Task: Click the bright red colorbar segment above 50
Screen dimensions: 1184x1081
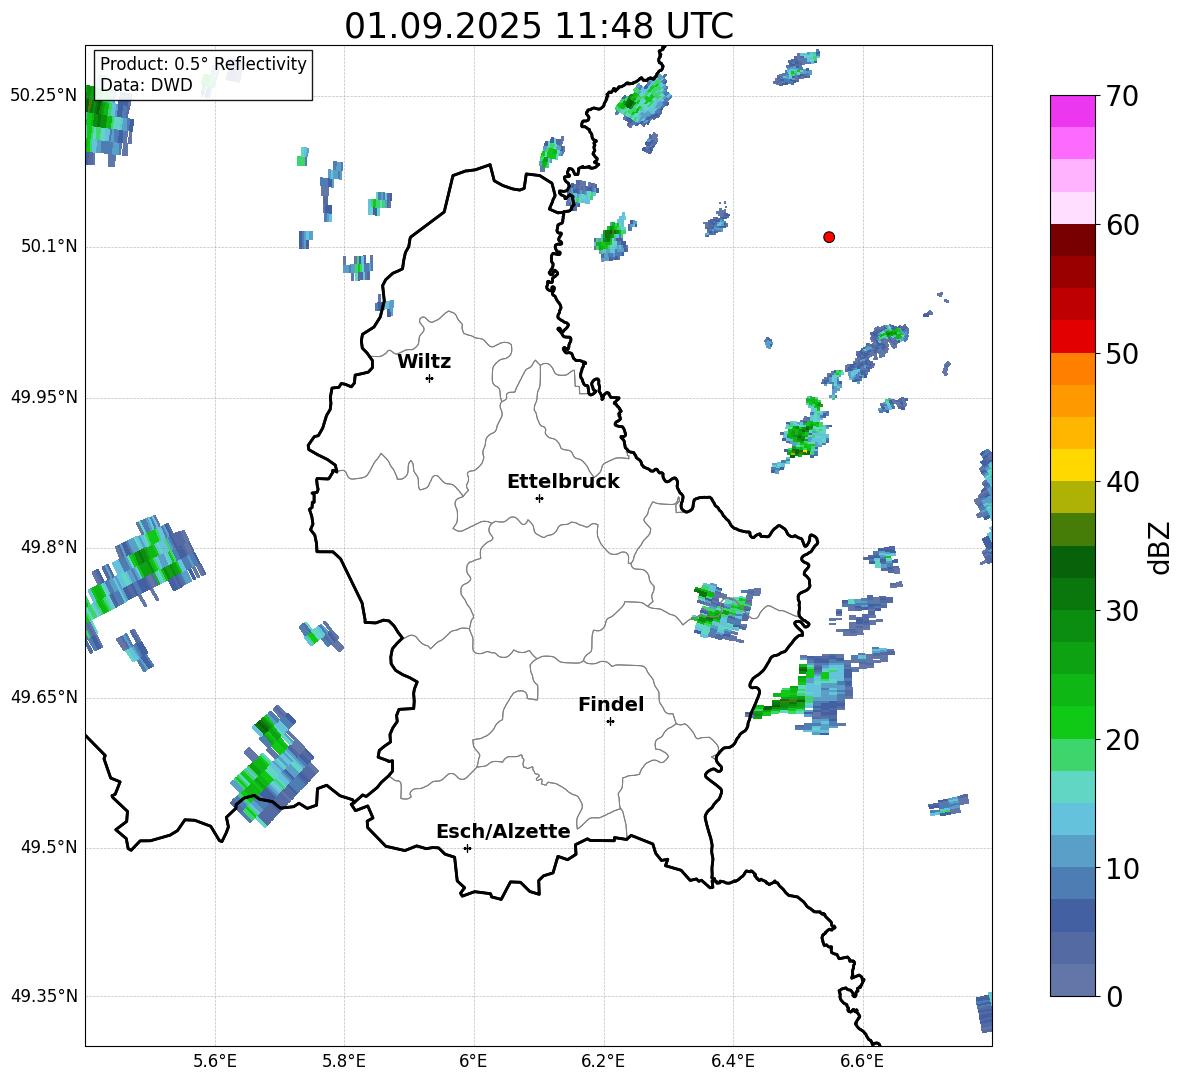Action: pyautogui.click(x=1073, y=336)
